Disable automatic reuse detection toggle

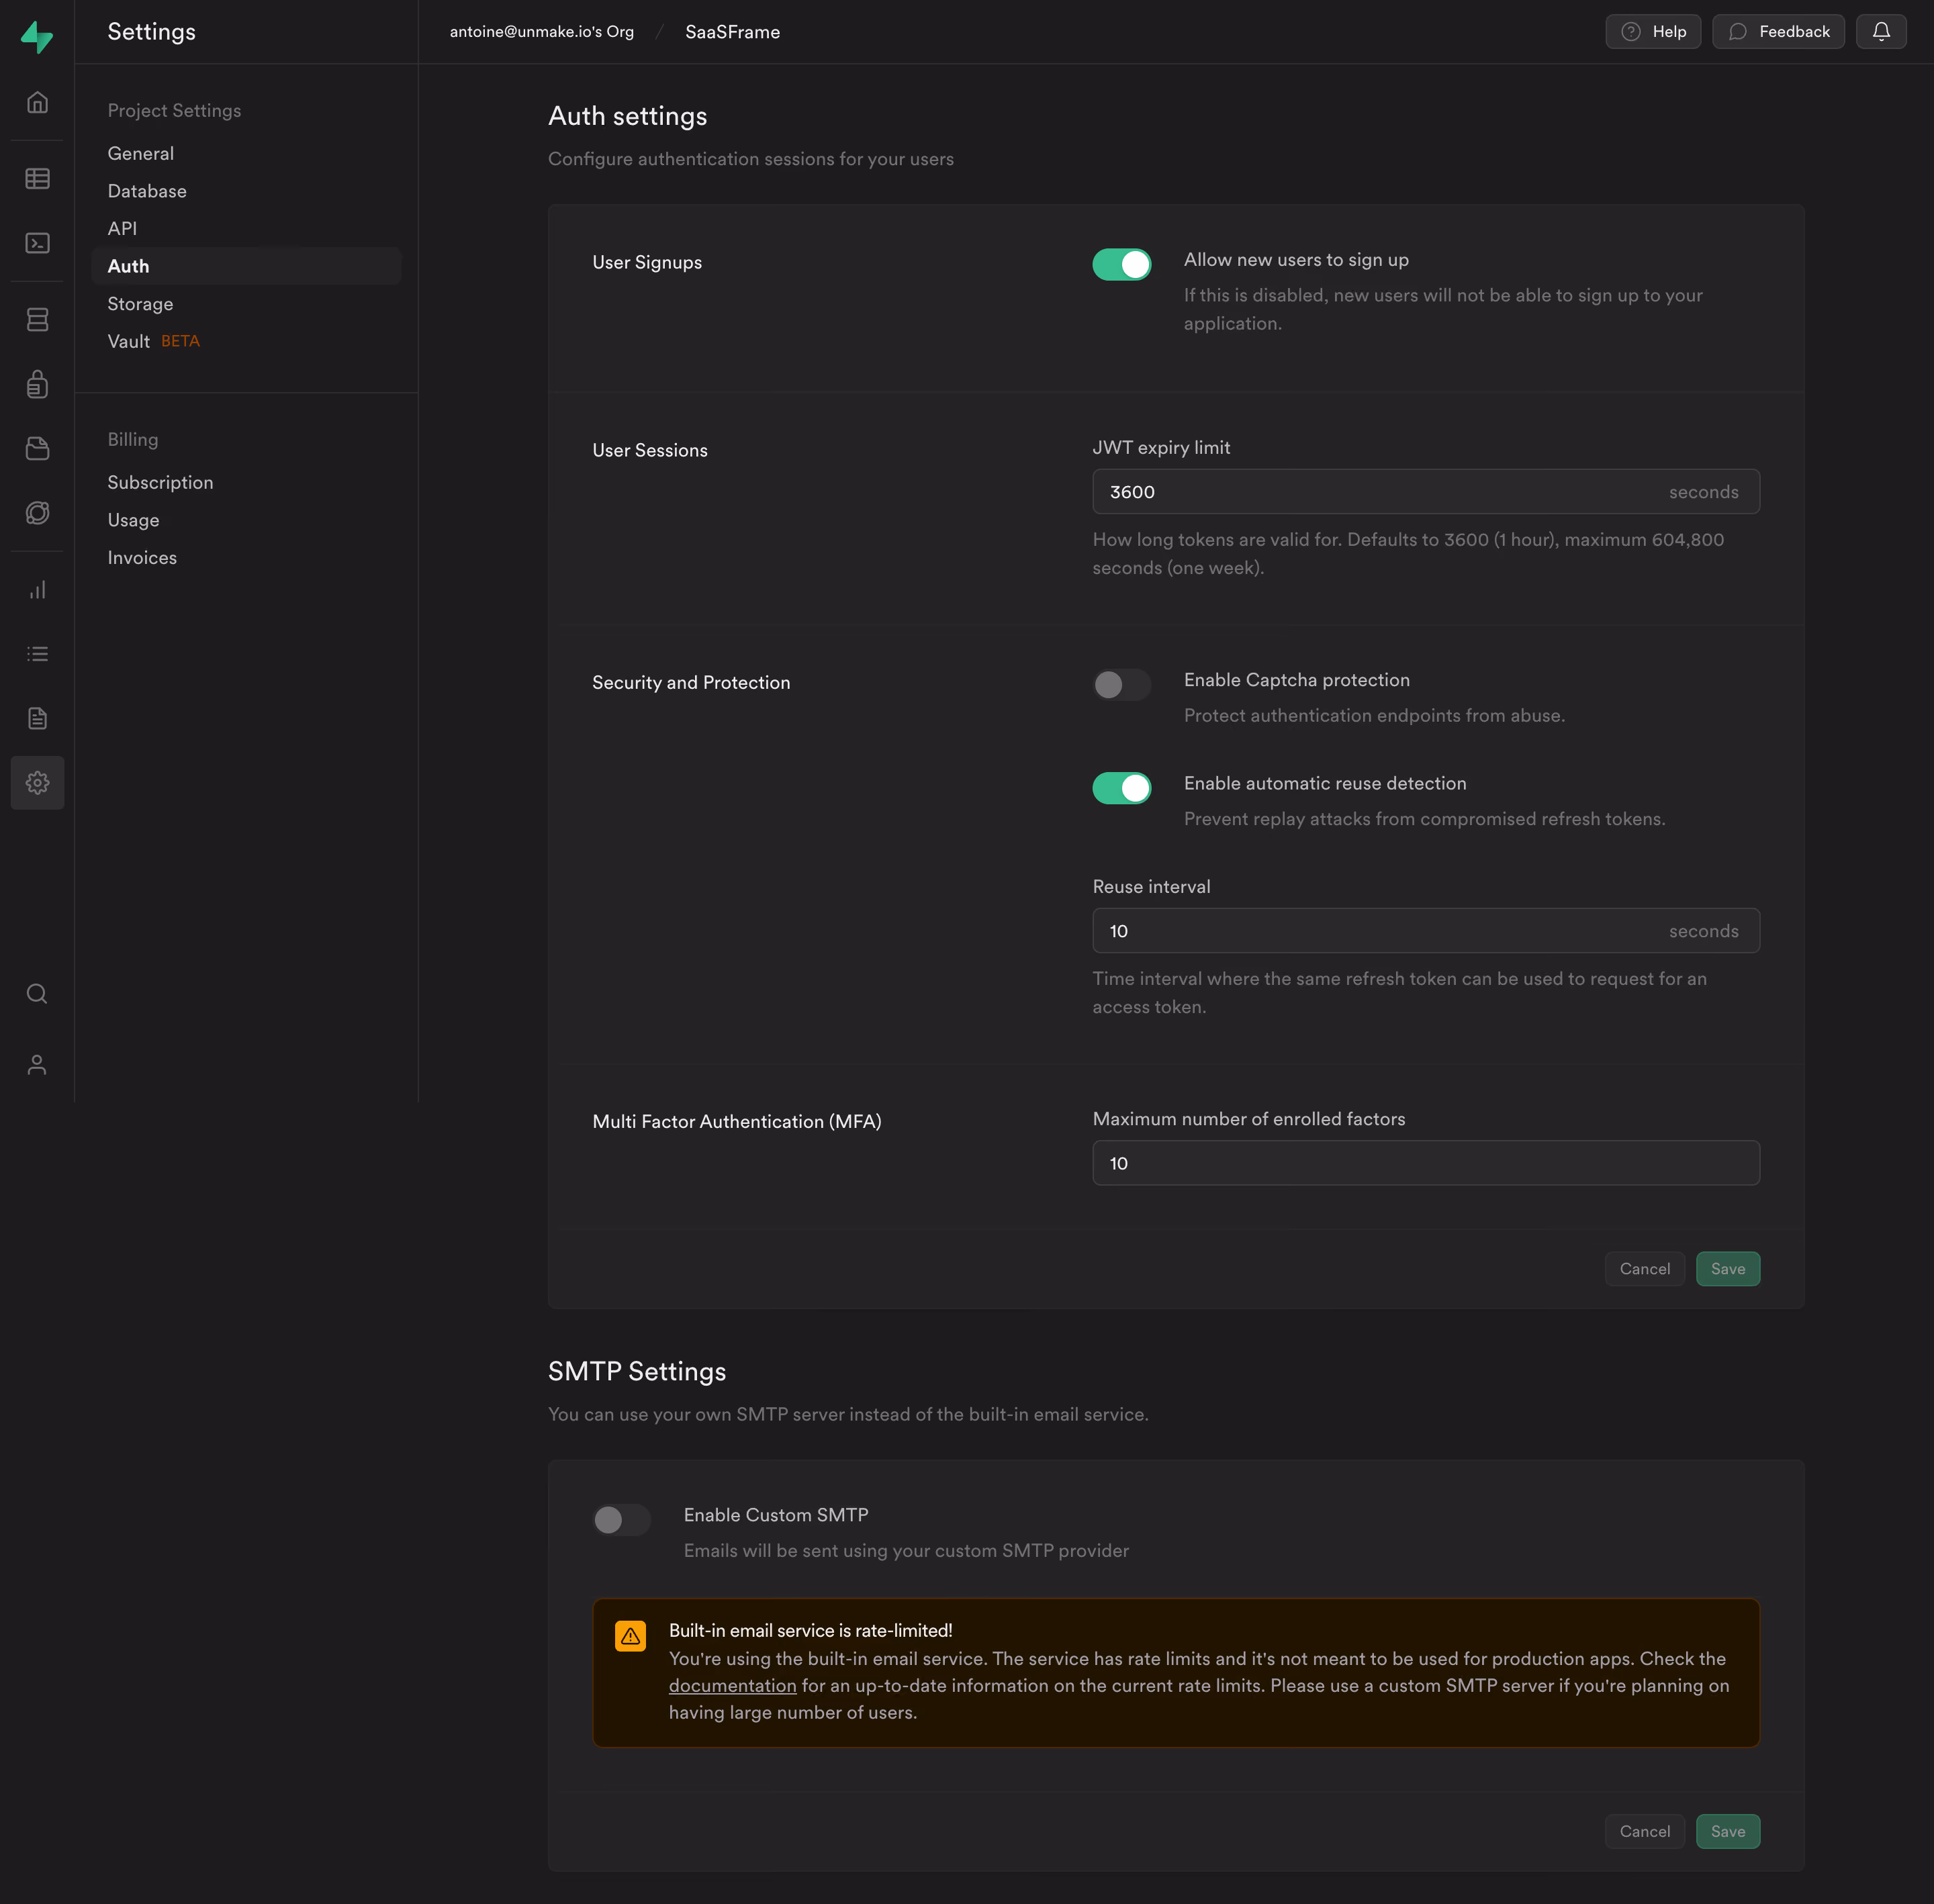(x=1121, y=788)
